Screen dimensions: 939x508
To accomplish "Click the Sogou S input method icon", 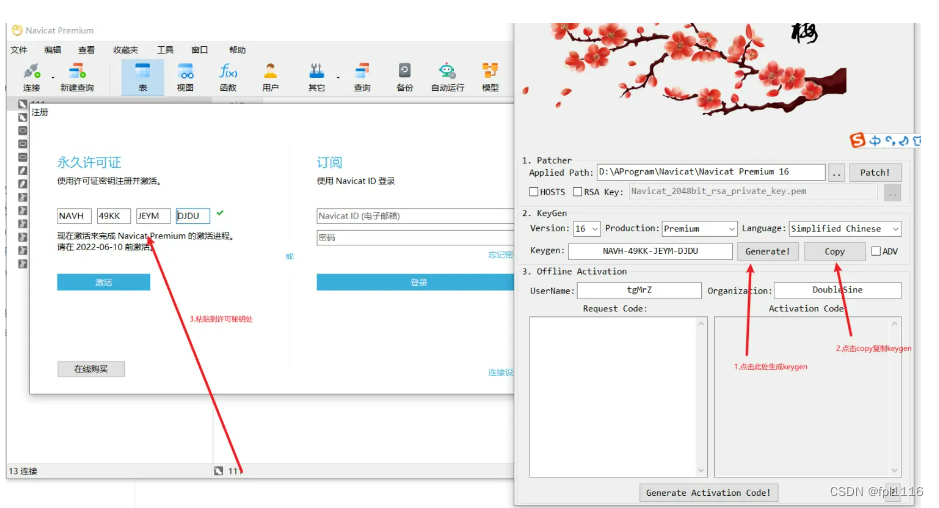I will [858, 140].
